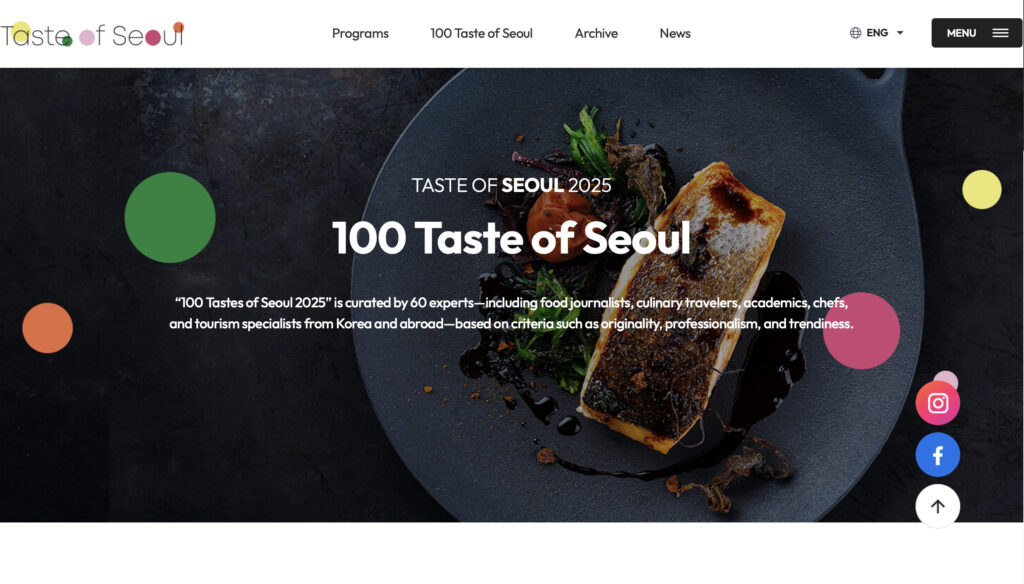Open the News section
The height and width of the screenshot is (584, 1024).
point(675,33)
